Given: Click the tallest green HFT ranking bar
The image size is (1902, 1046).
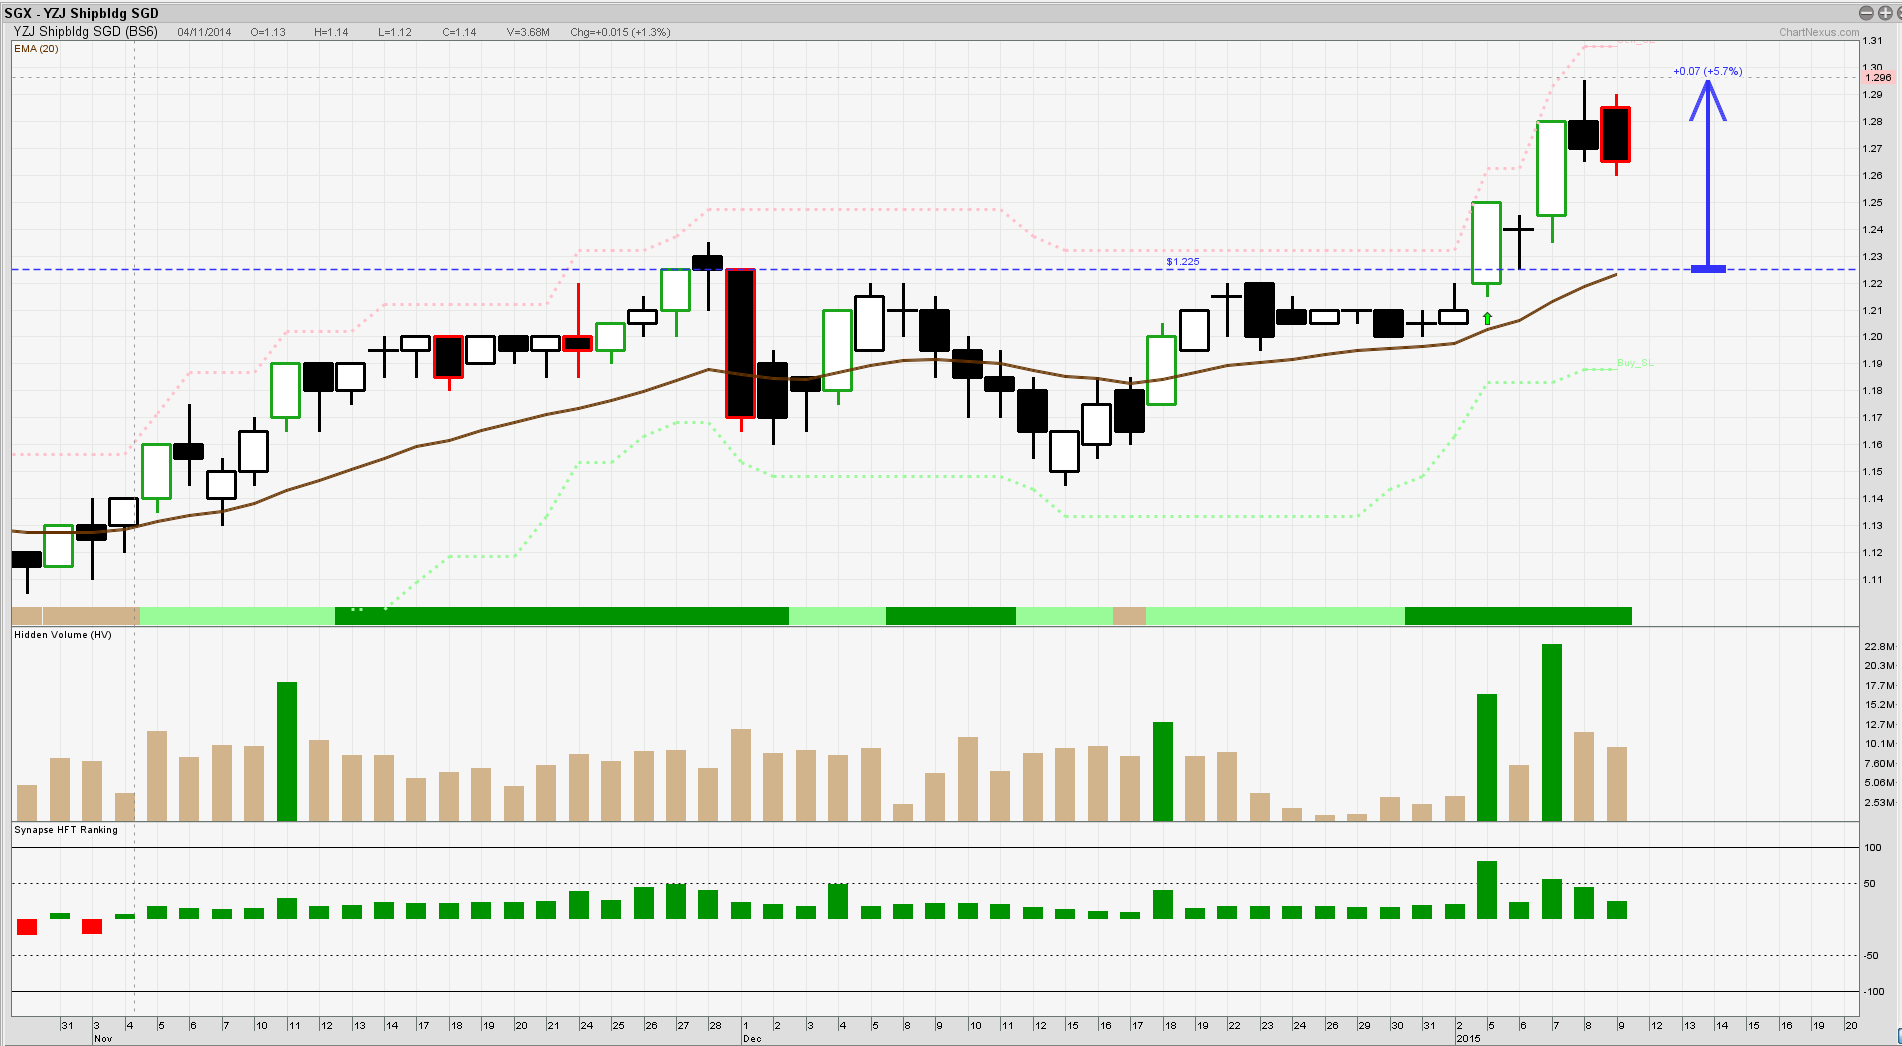Looking at the screenshot, I should click(x=1487, y=889).
